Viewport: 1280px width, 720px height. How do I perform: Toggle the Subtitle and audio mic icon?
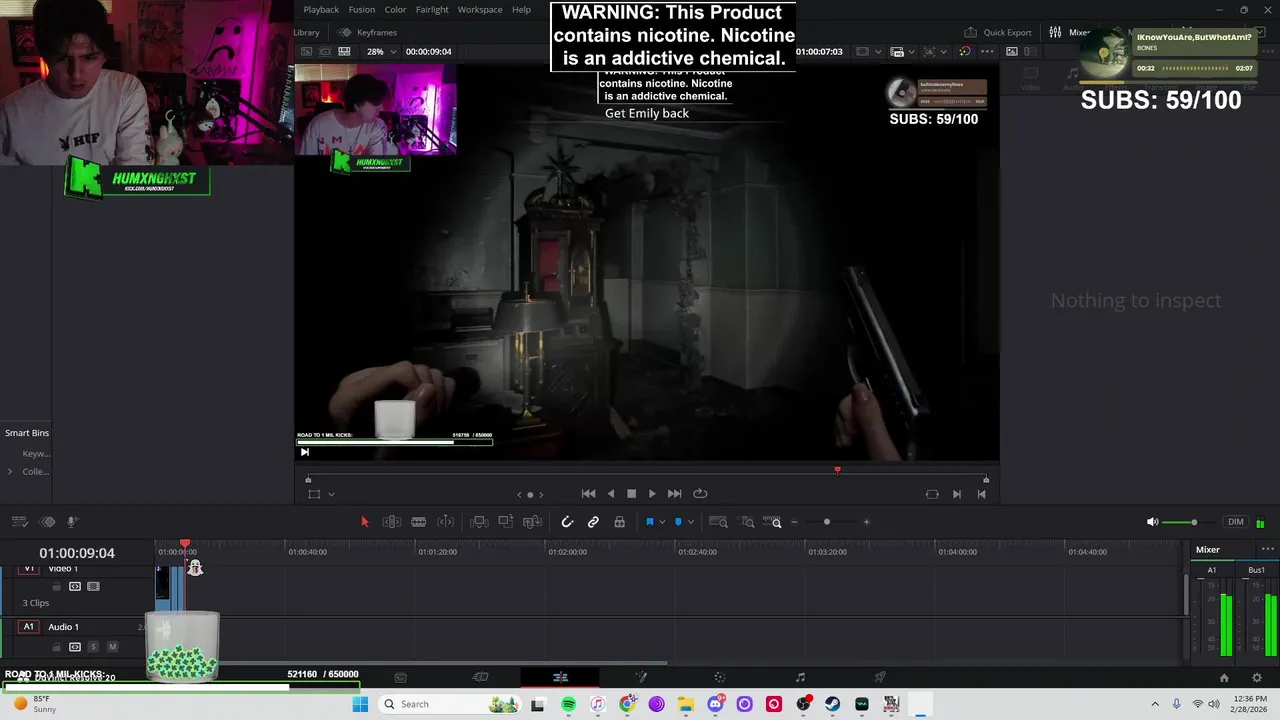(x=72, y=522)
